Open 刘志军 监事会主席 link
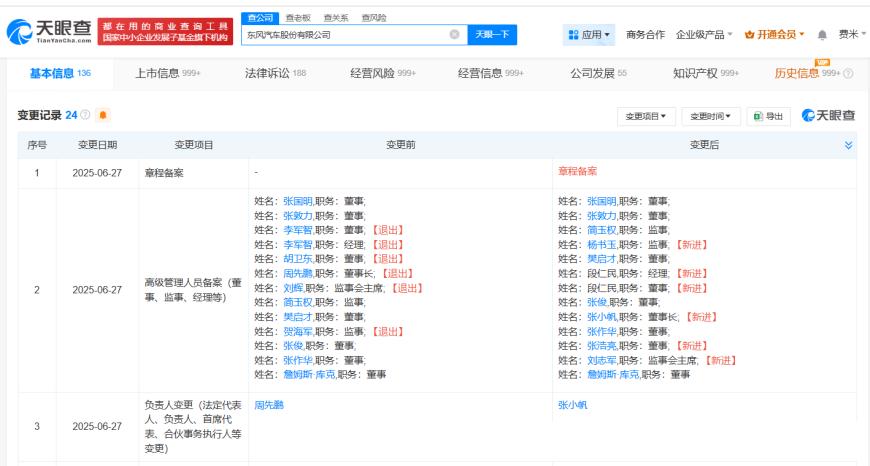The height and width of the screenshot is (466, 870). pyautogui.click(x=601, y=361)
